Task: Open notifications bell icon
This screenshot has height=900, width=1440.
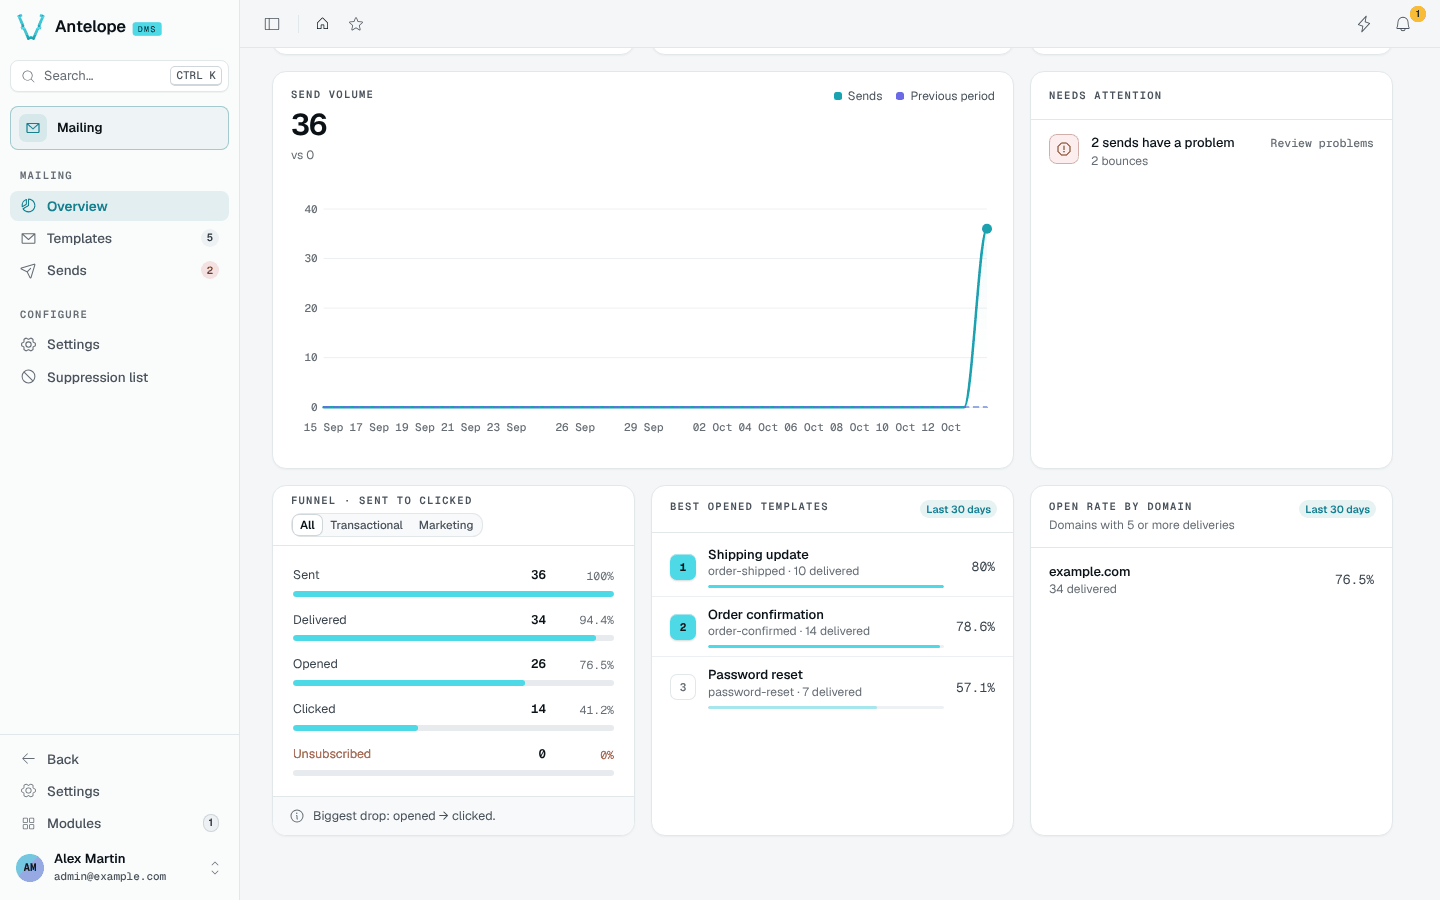Action: tap(1403, 24)
